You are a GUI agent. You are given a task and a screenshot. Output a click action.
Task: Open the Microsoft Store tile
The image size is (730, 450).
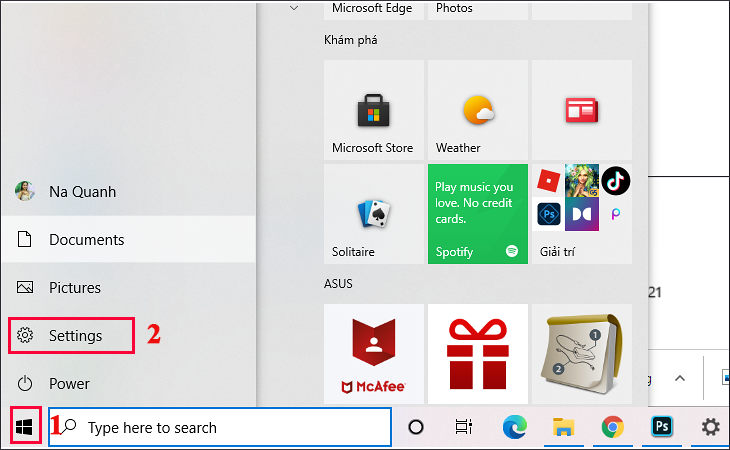373,110
